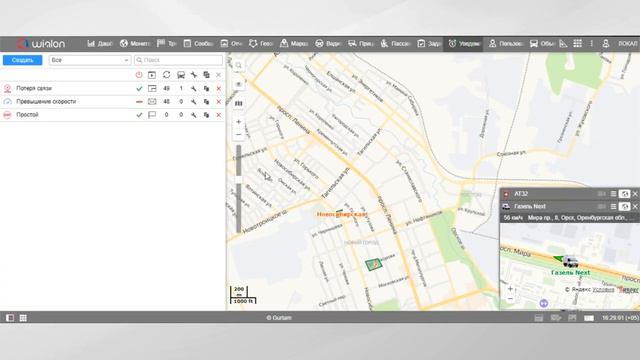Select the Превышение скорости notification name
640x360 pixels.
[x=46, y=101]
